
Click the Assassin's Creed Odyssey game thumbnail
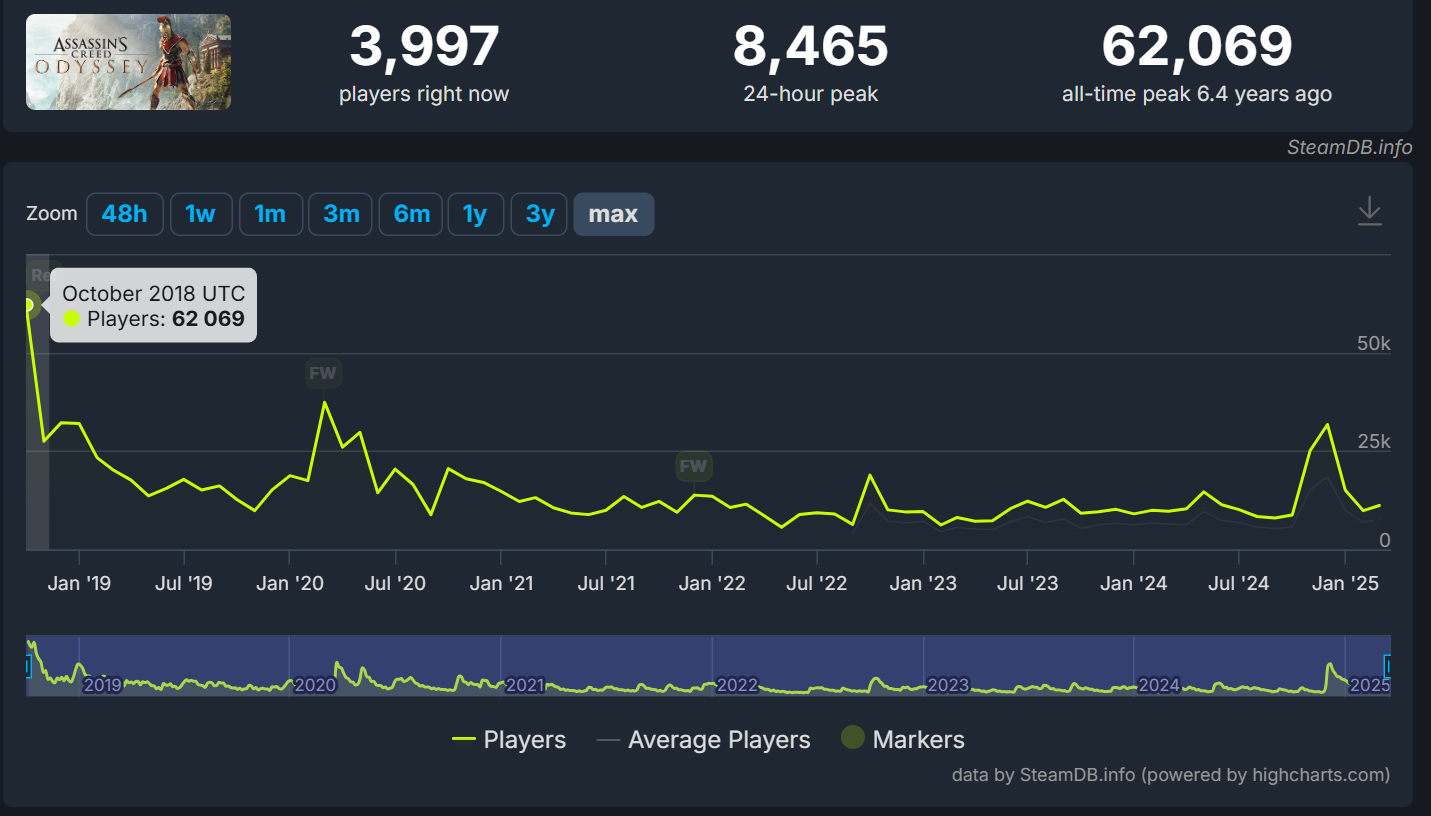coord(128,62)
